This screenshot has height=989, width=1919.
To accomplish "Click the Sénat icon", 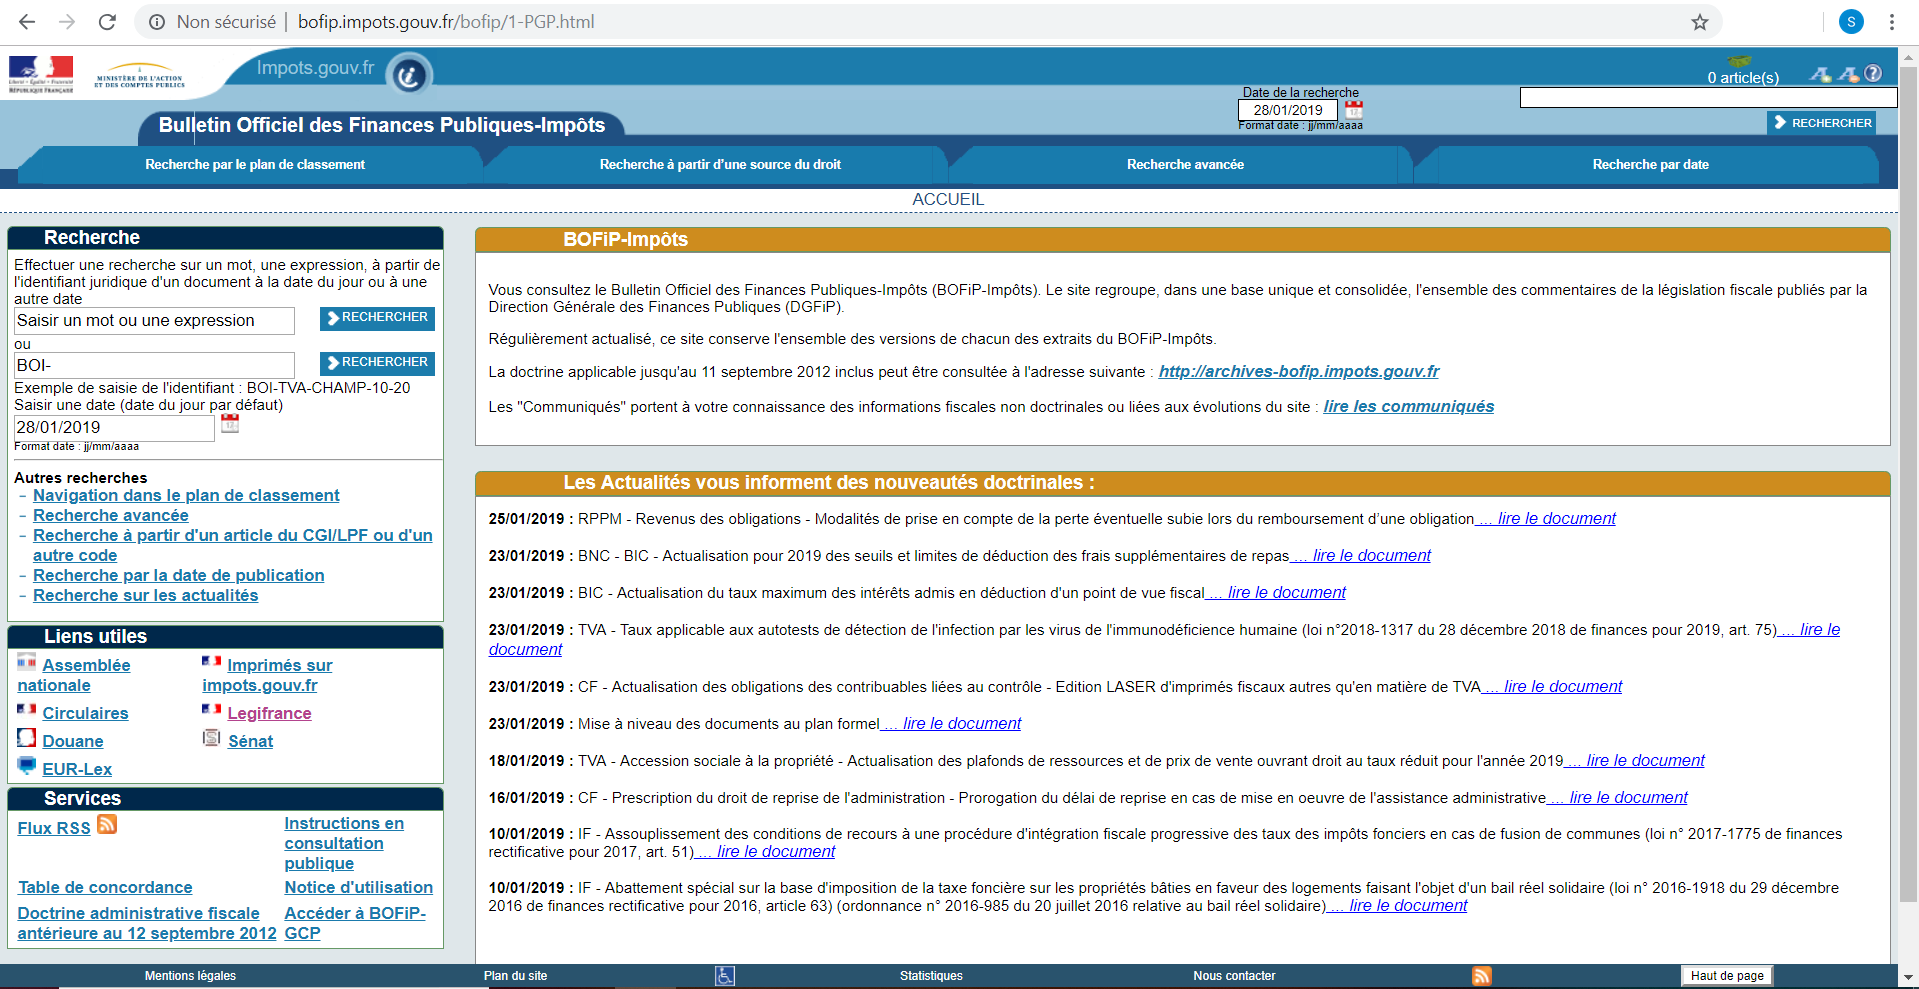I will (x=212, y=738).
